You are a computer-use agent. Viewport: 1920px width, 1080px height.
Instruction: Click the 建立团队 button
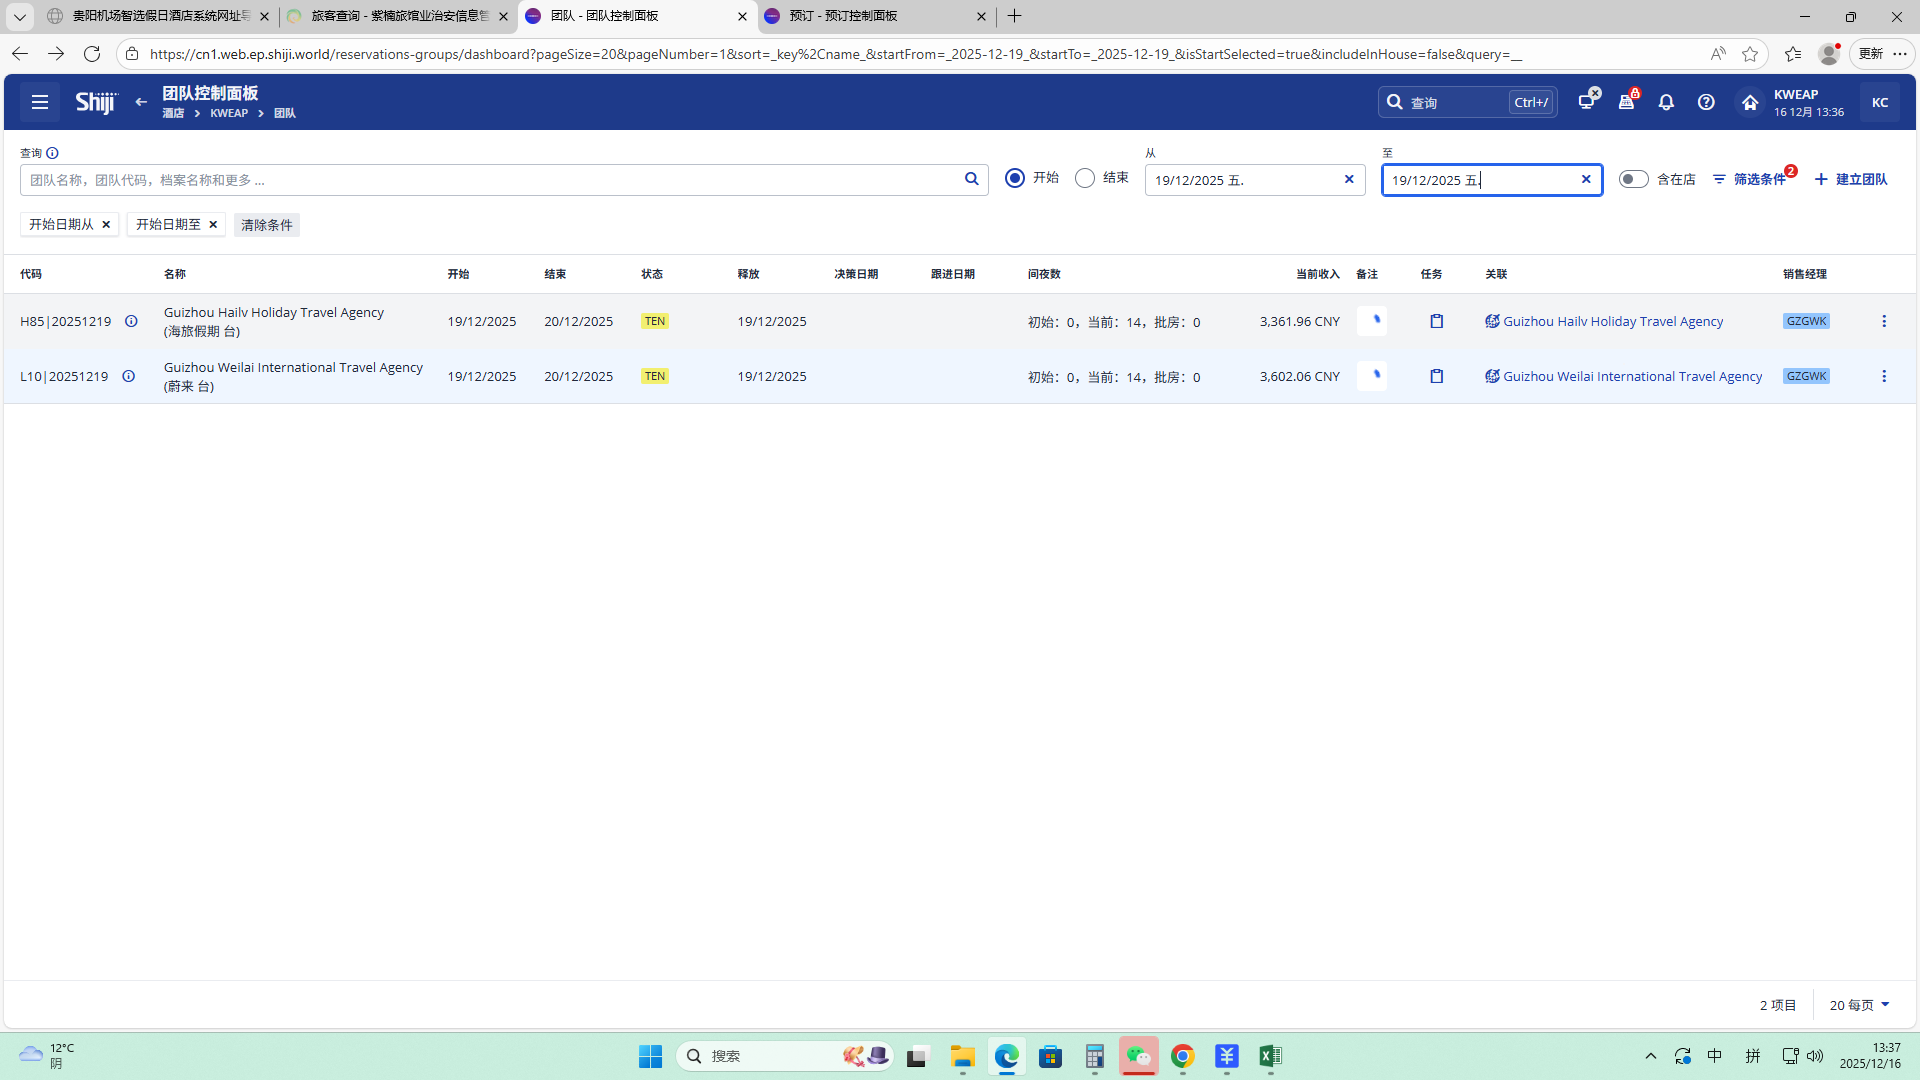pyautogui.click(x=1851, y=179)
